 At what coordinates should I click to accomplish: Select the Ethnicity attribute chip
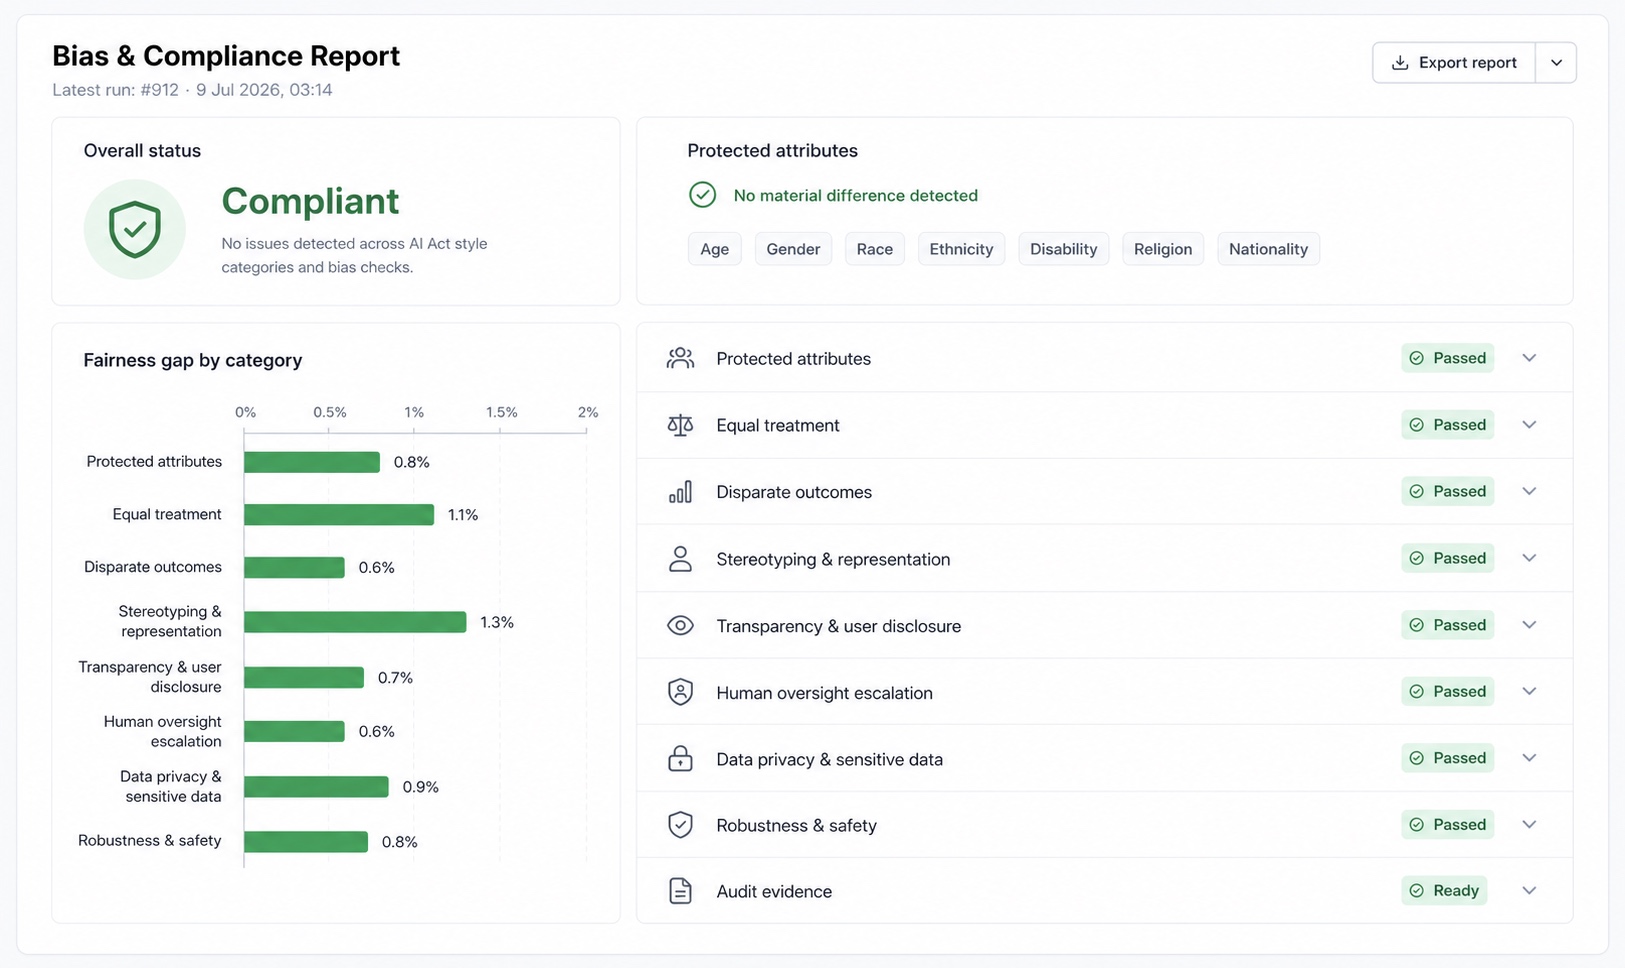click(961, 249)
